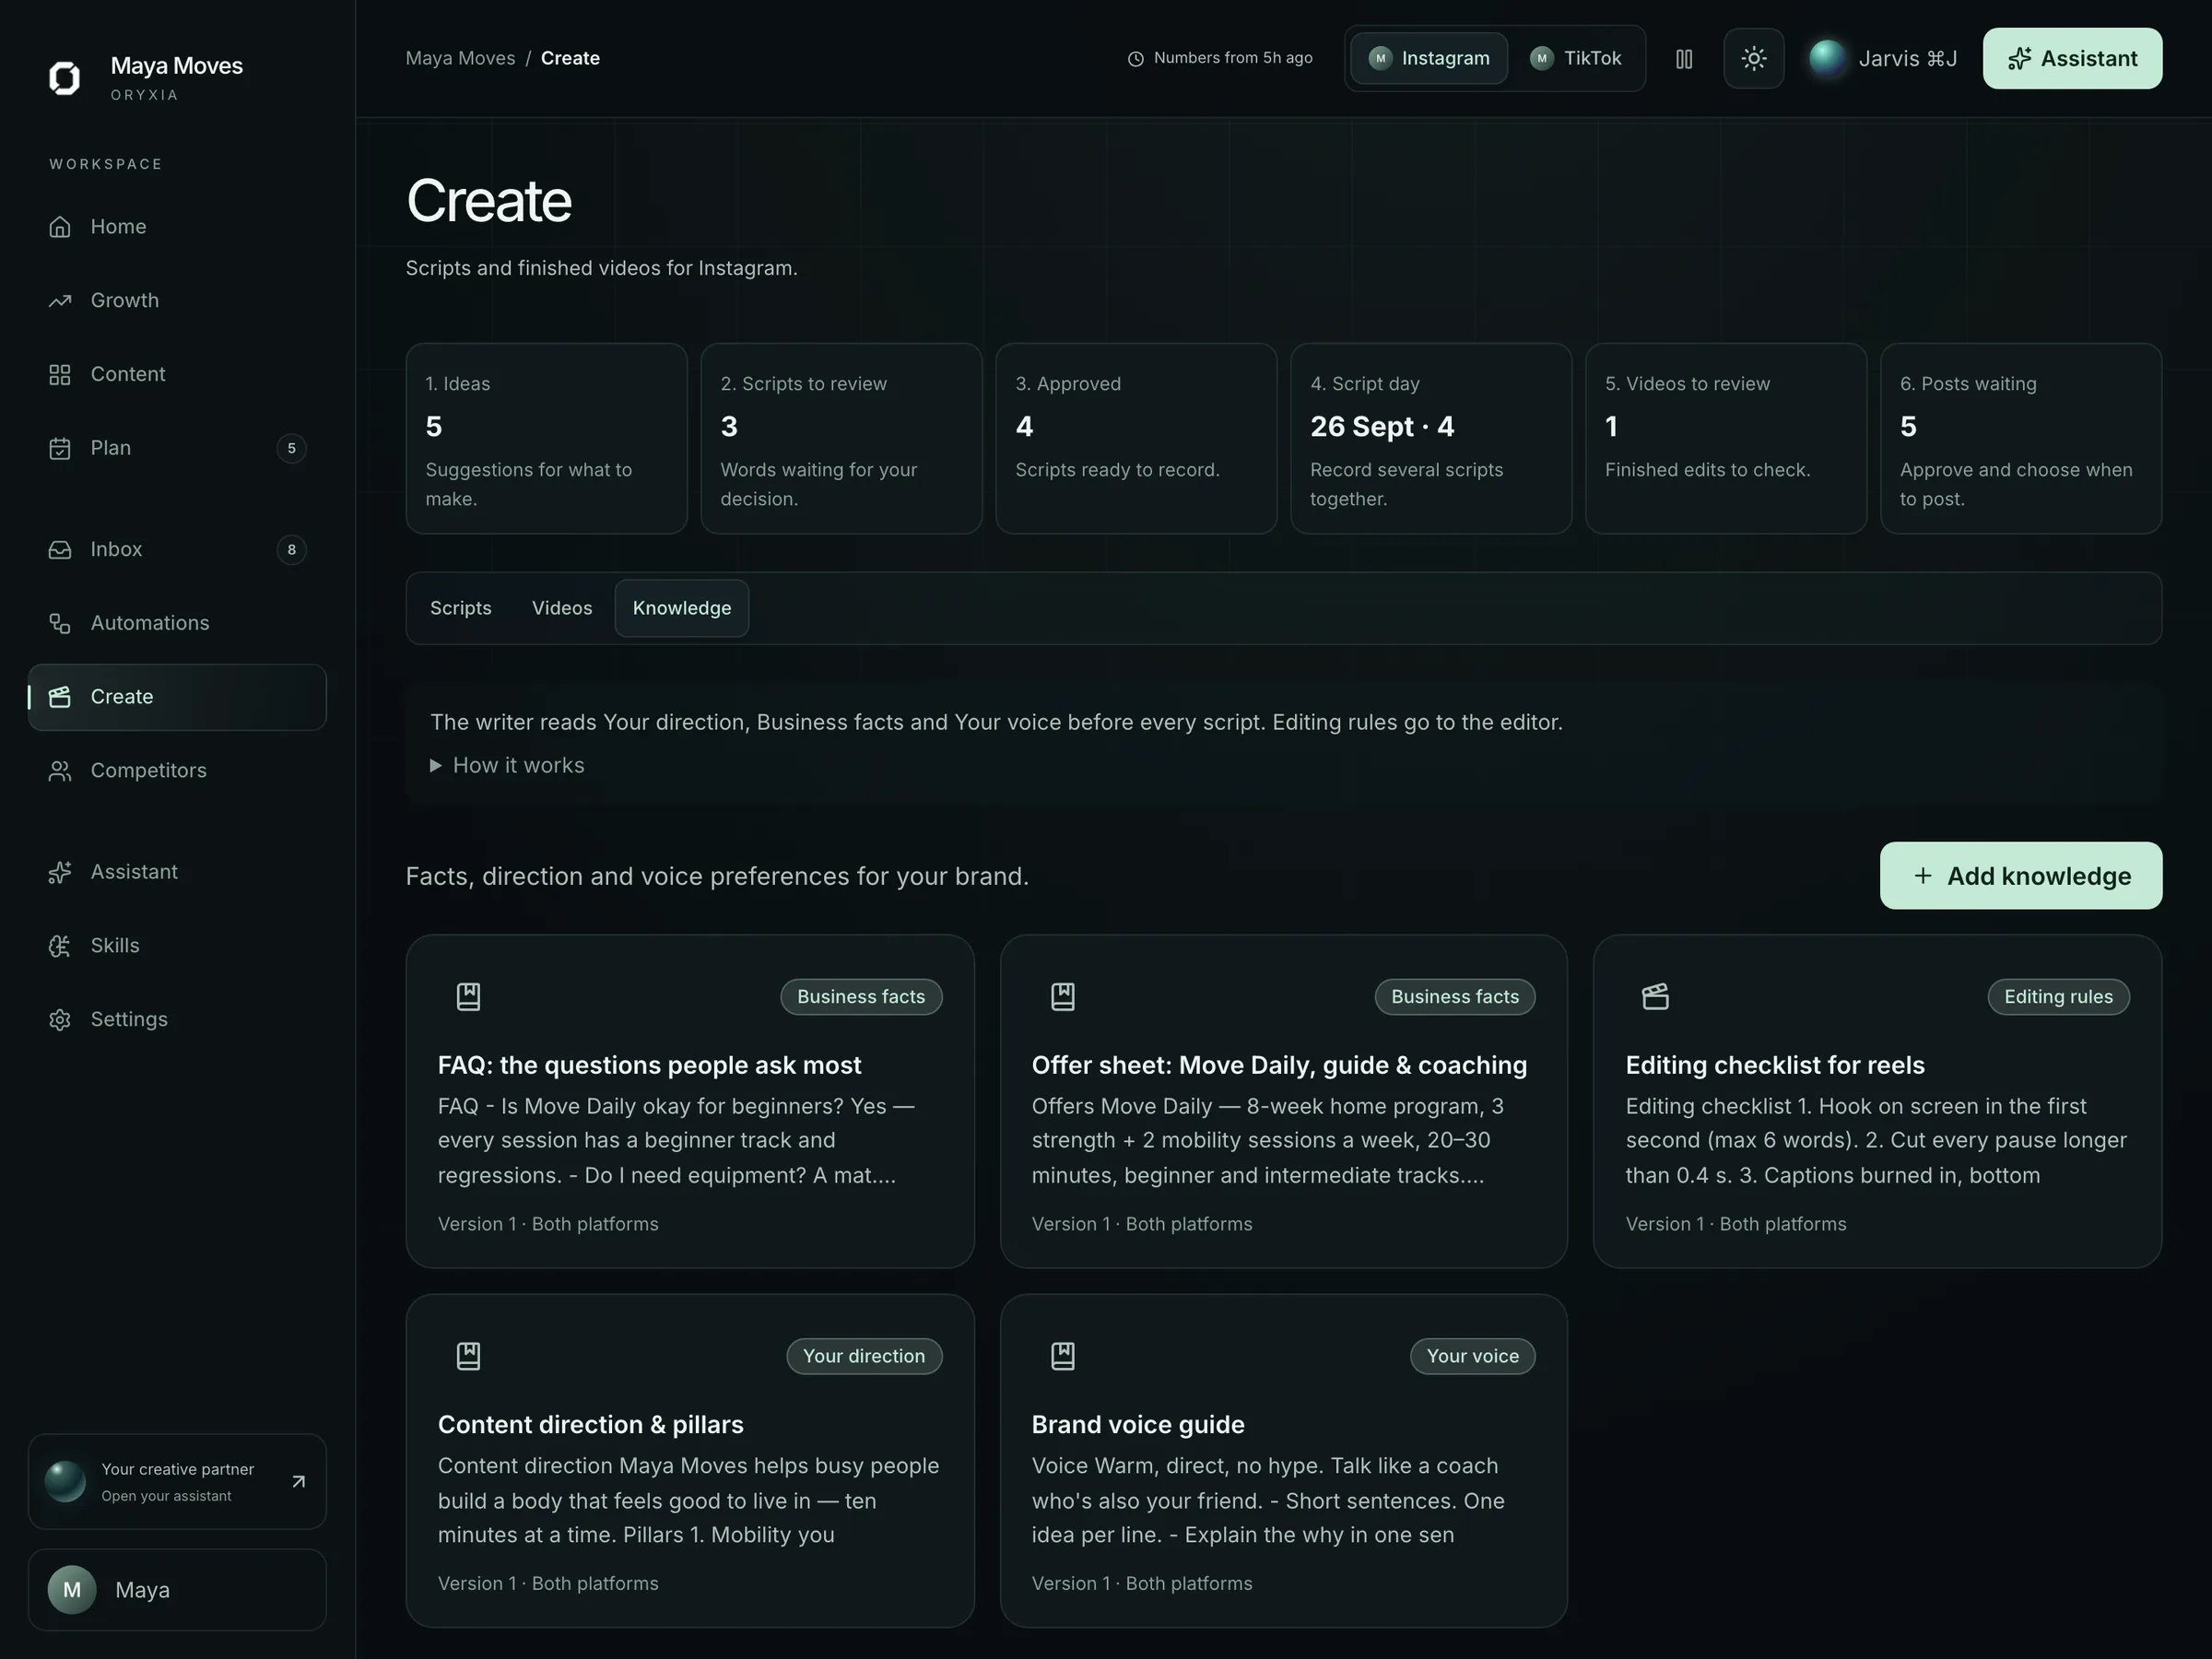Open the Offer sheet Move Daily card
This screenshot has height=1659, width=2212.
point(1284,1102)
